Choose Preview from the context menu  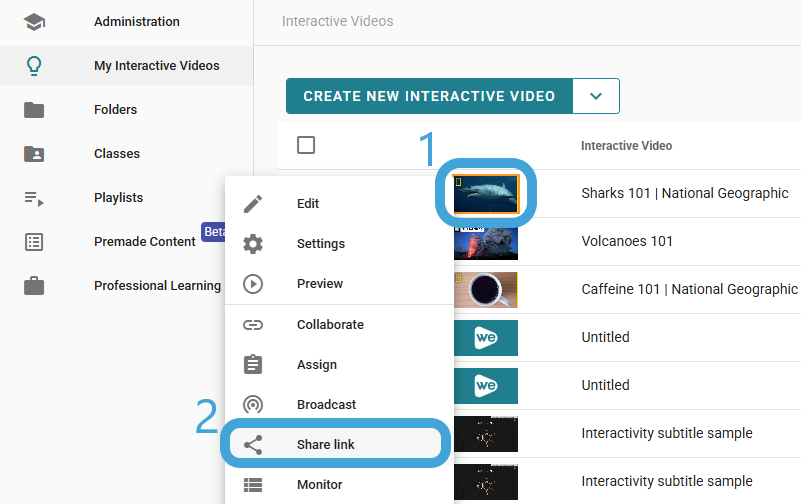(339, 284)
